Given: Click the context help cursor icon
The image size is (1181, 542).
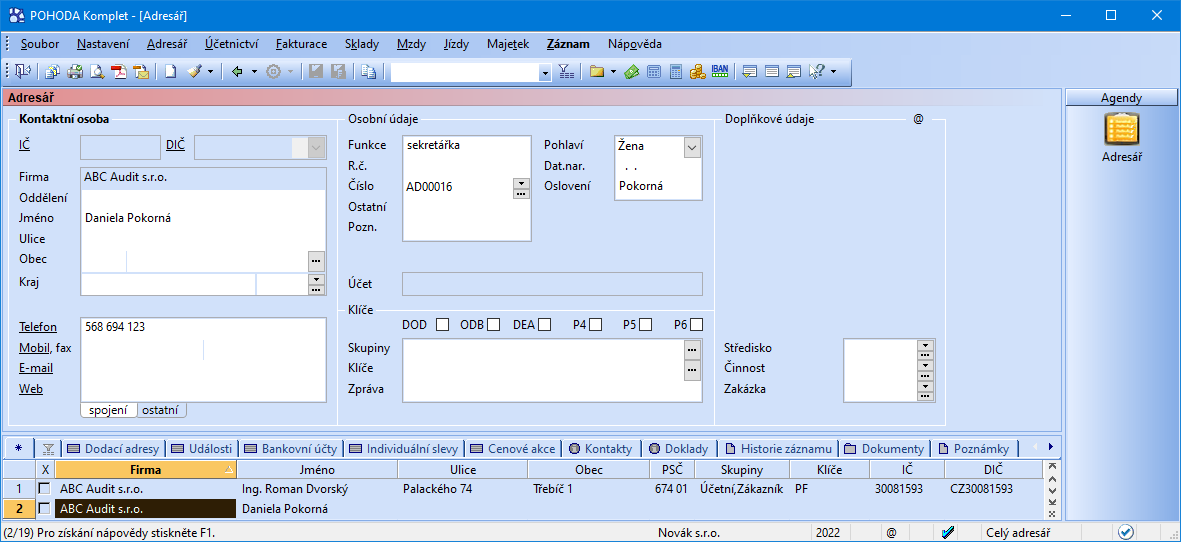Looking at the screenshot, I should click(816, 72).
